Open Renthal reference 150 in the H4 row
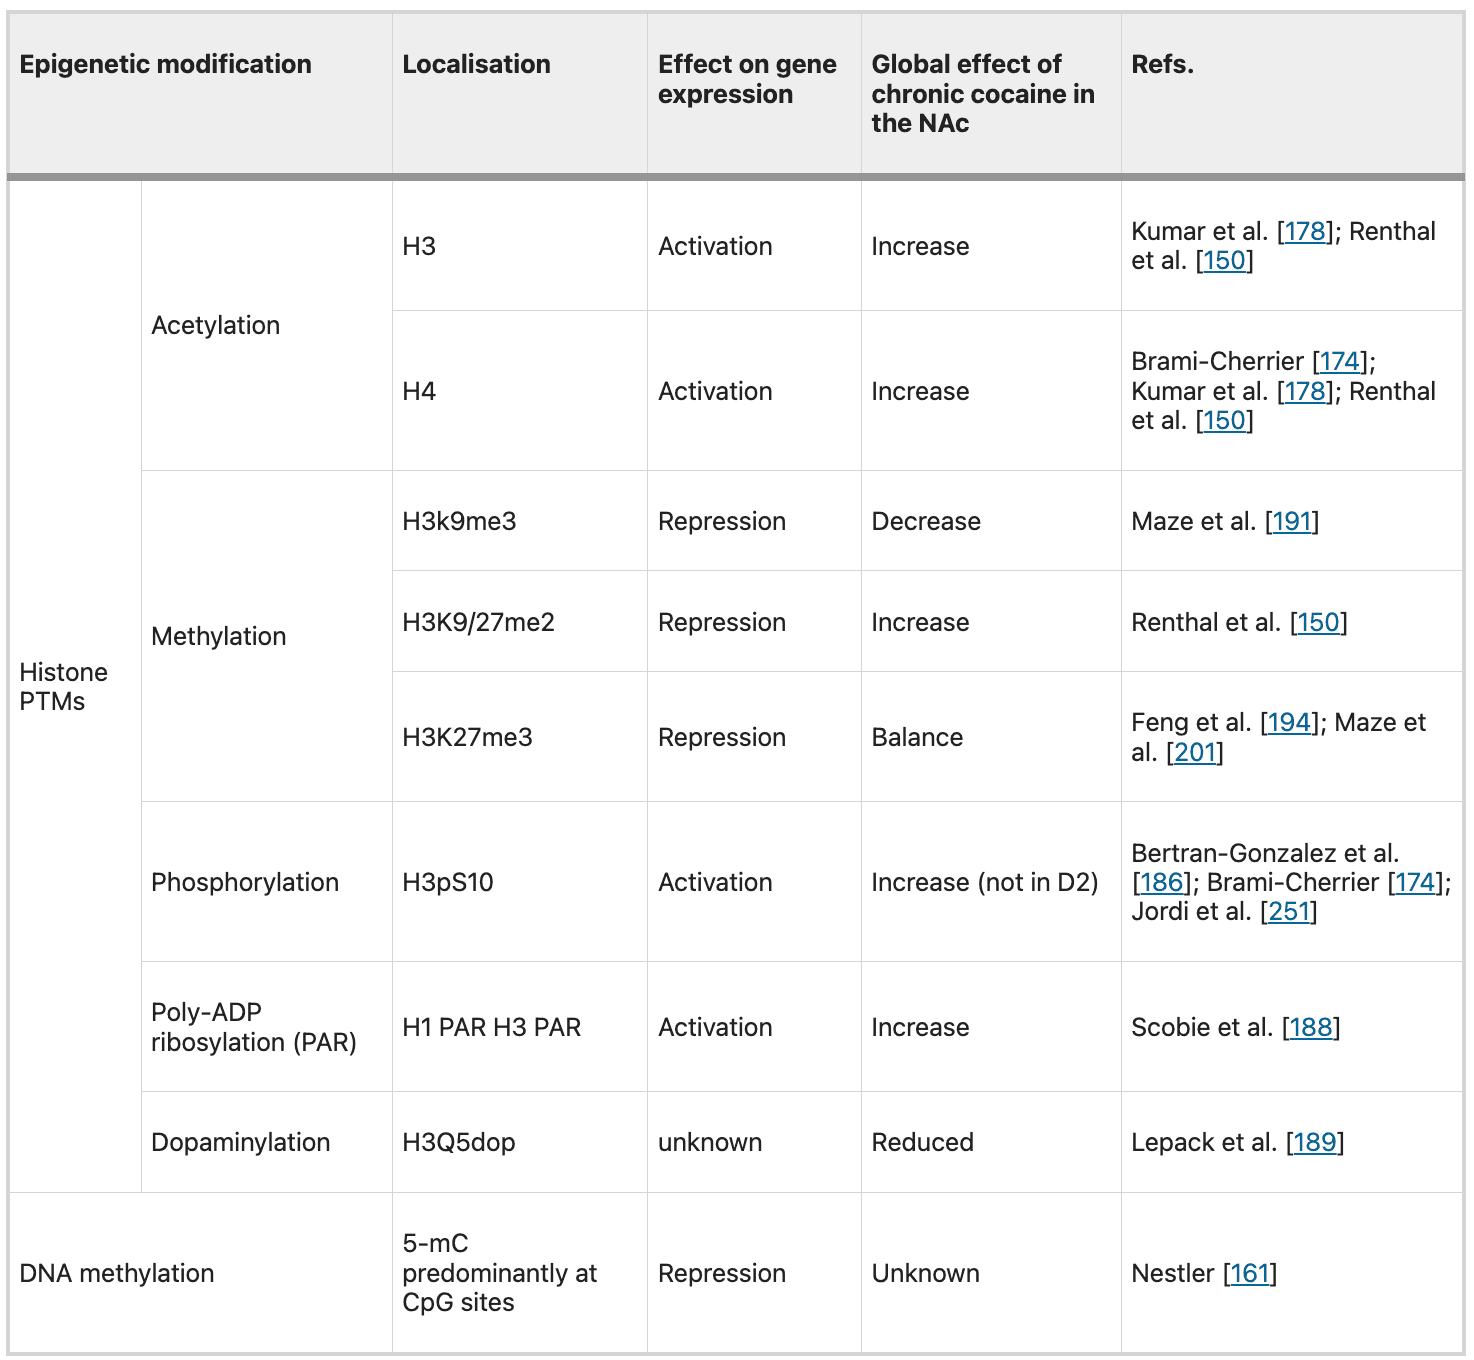The width and height of the screenshot is (1474, 1360). [1224, 421]
